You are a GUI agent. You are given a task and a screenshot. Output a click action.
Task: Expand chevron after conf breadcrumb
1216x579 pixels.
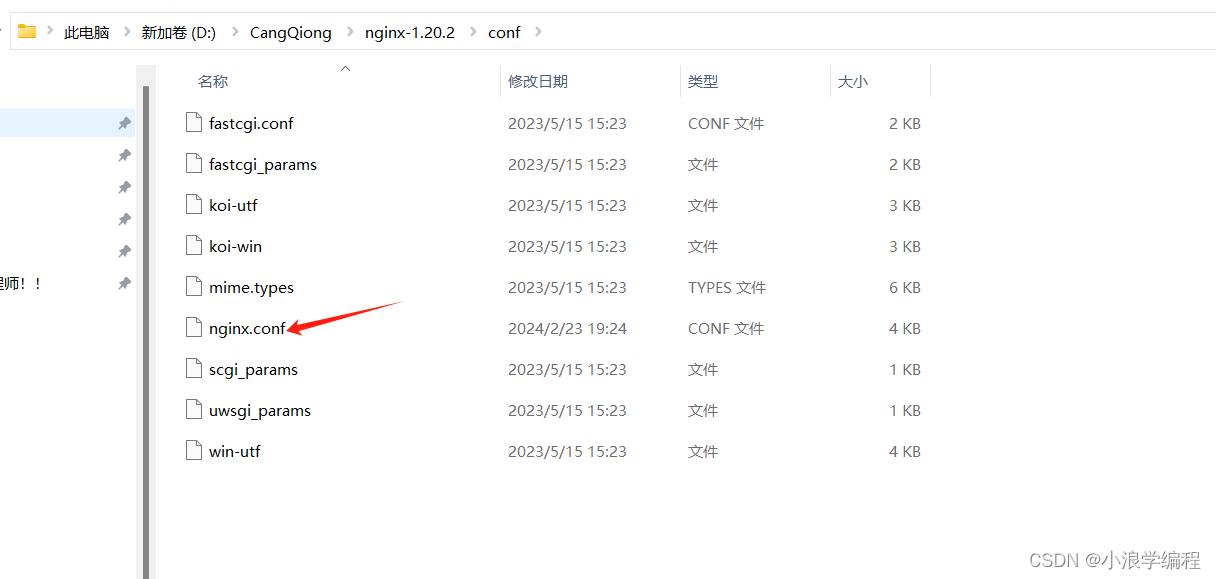tap(539, 32)
